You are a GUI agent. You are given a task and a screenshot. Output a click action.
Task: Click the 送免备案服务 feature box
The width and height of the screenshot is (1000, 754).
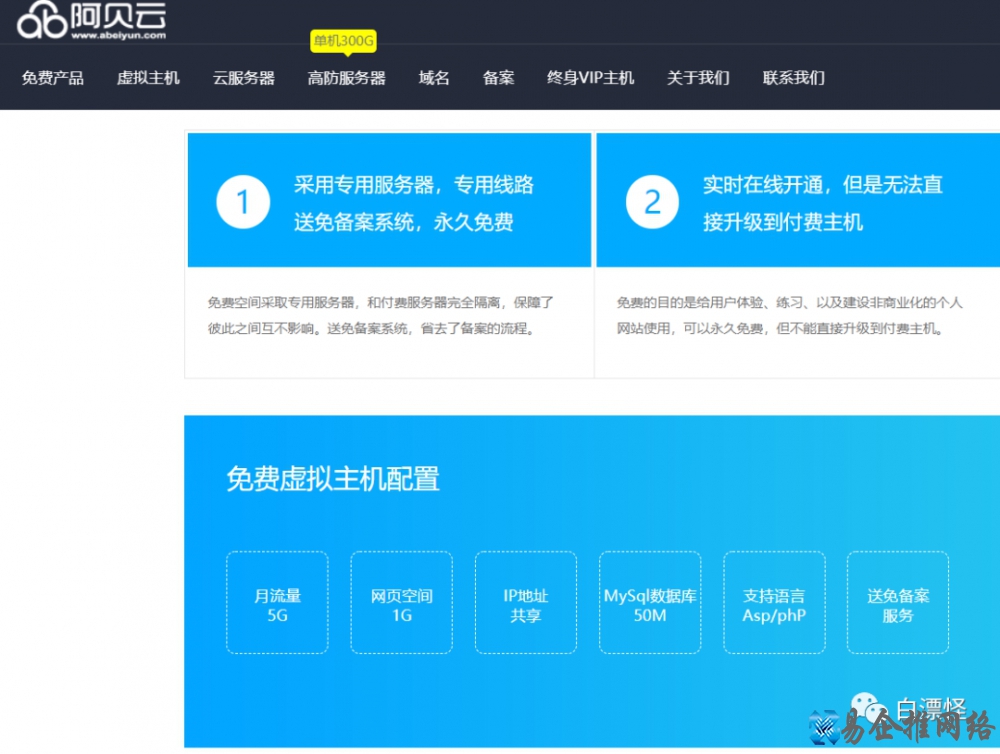coord(898,603)
